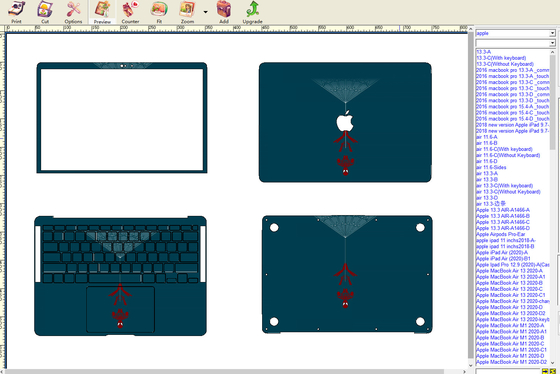Viewport: 560px width, 374px height.
Task: Toggle the Preview toolbar icon
Action: click(x=102, y=12)
